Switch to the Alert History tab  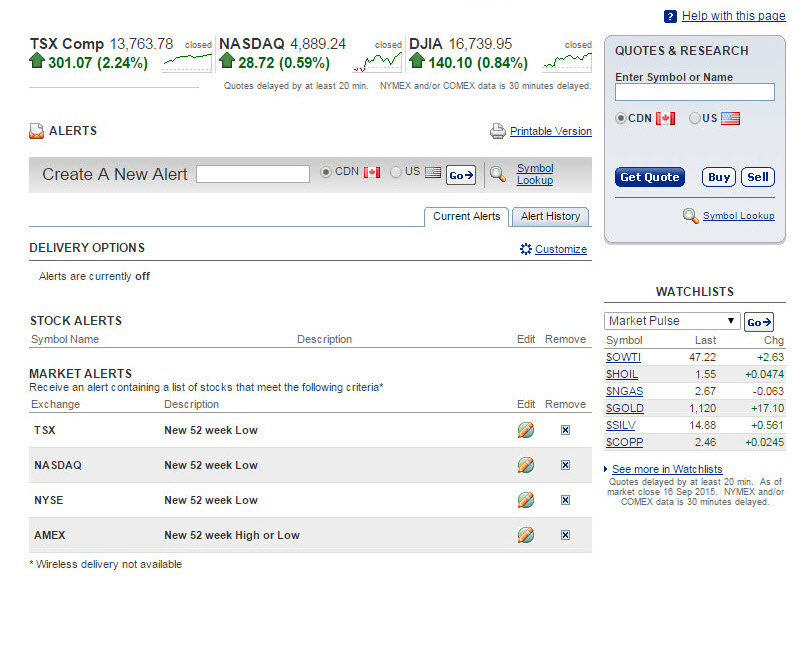tap(550, 216)
